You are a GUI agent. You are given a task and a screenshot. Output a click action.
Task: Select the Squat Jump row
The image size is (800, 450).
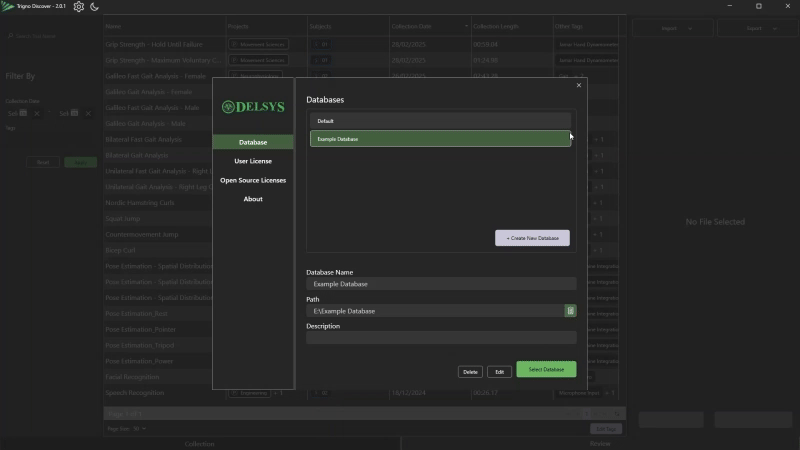(158, 218)
